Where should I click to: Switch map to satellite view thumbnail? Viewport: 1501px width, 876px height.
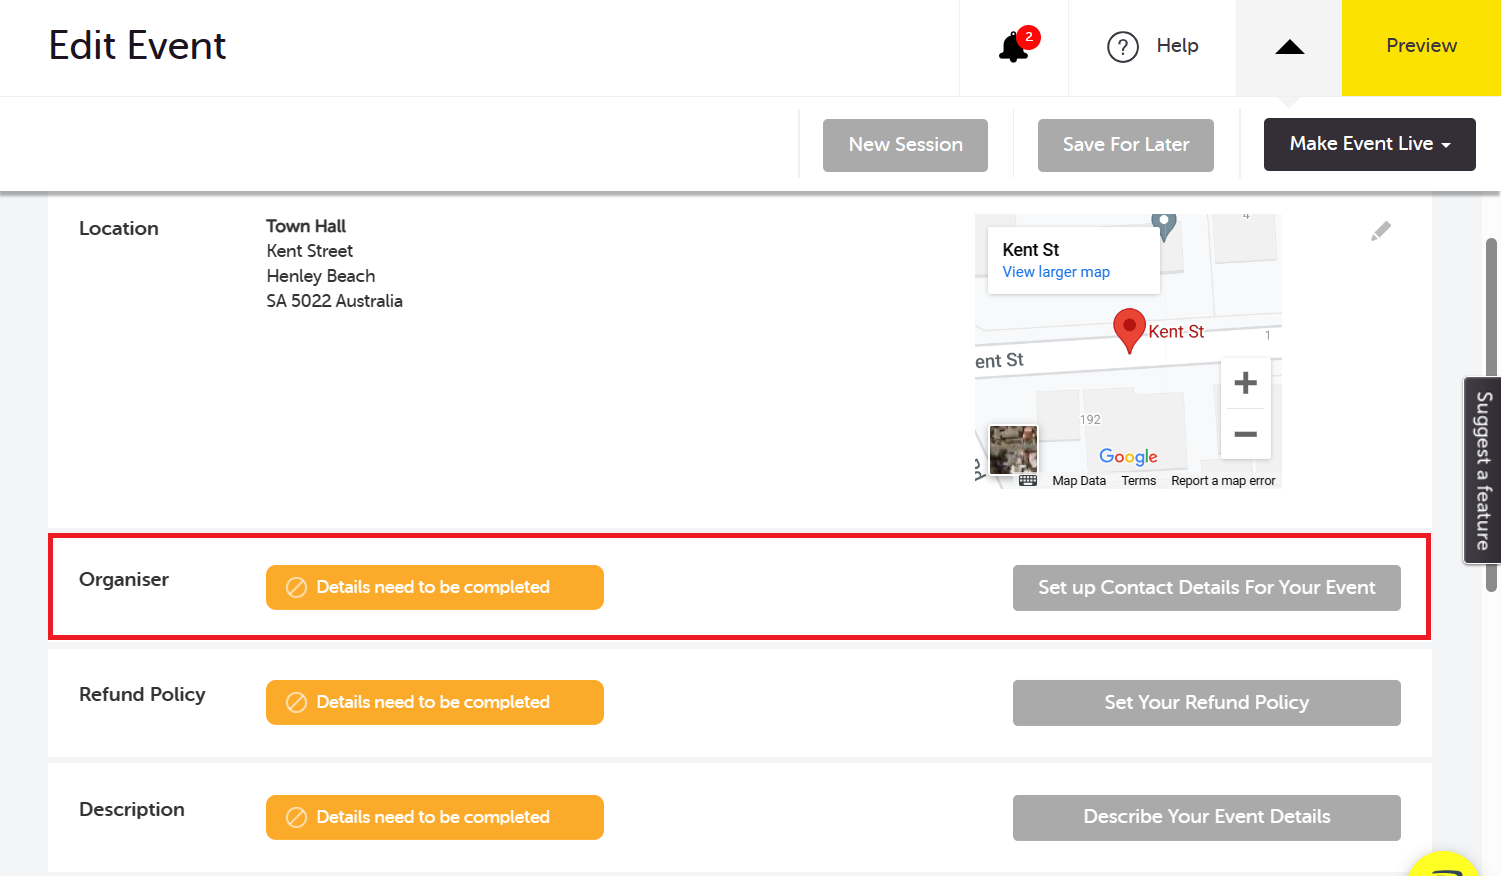pos(1013,449)
